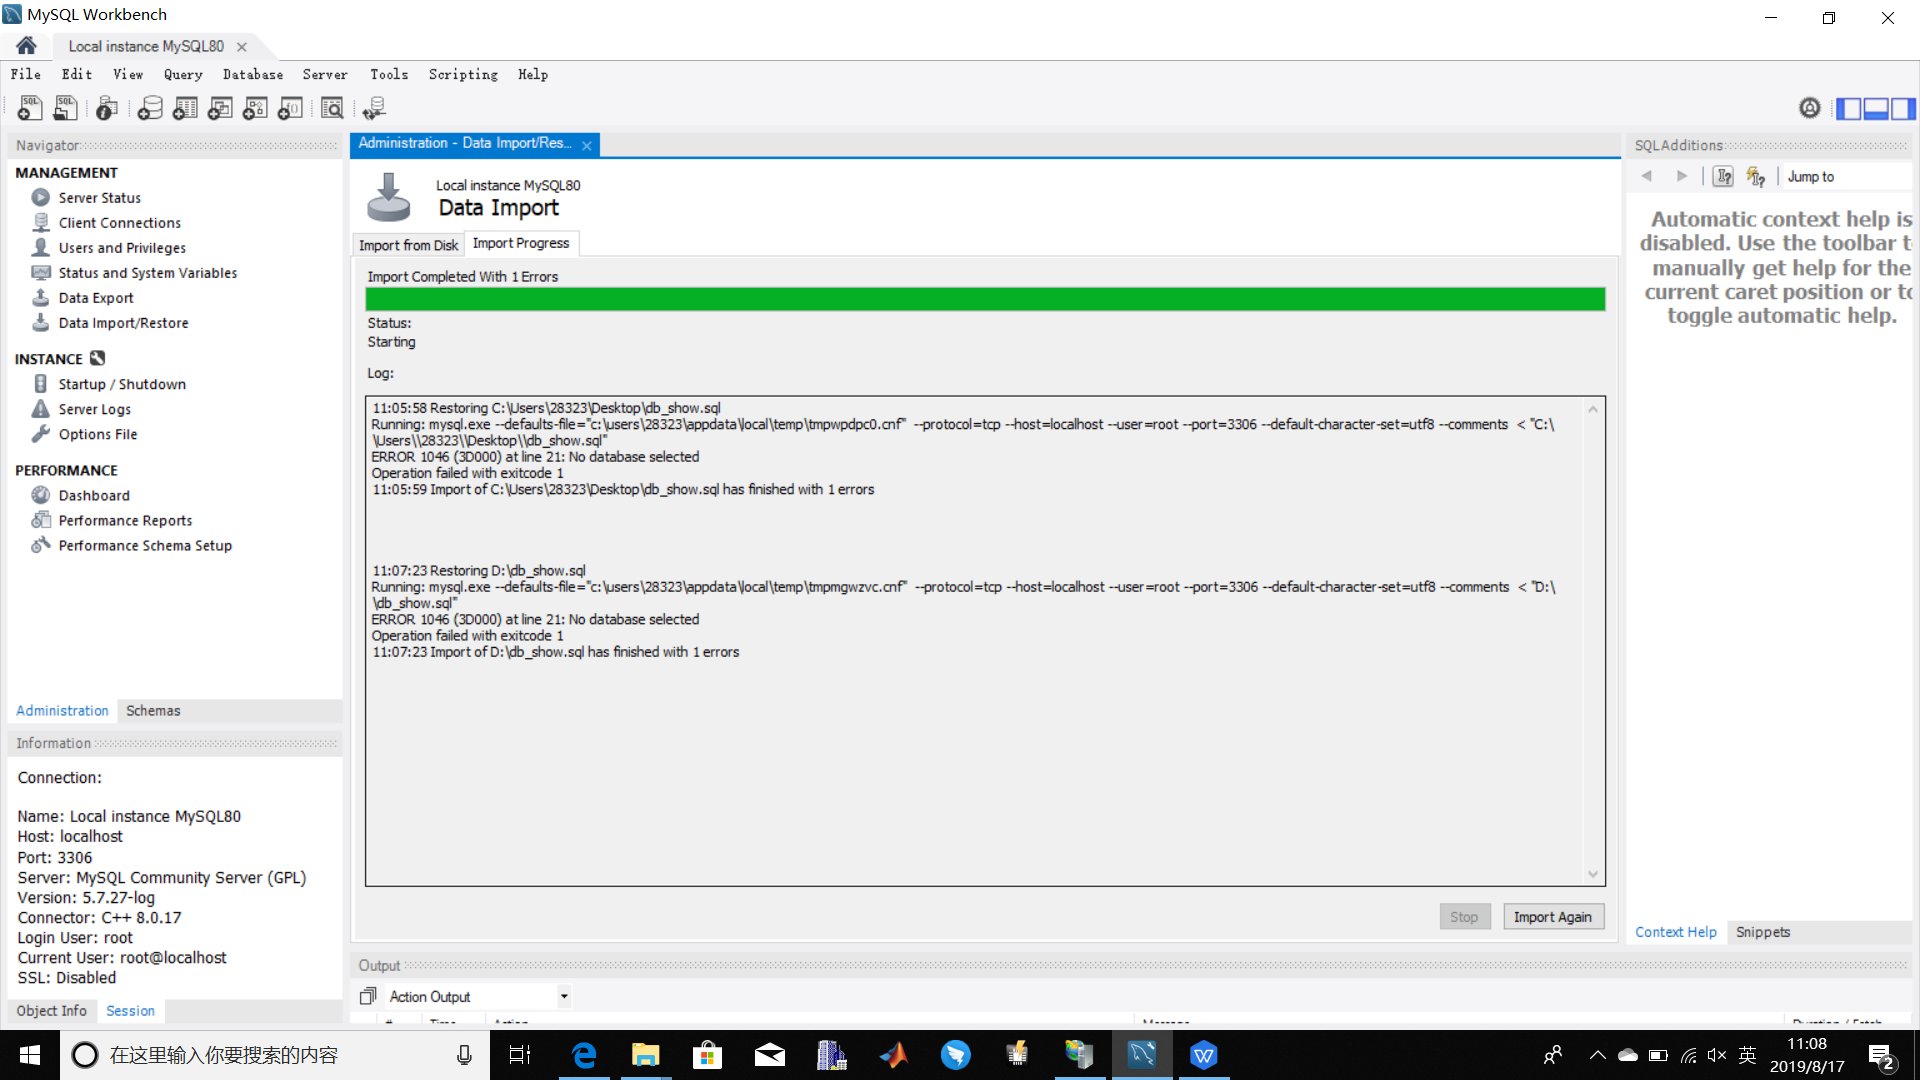Open Users and Privileges

pos(122,248)
